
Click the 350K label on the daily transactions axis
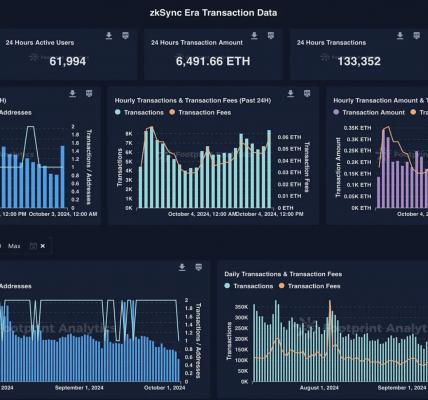pyautogui.click(x=242, y=307)
